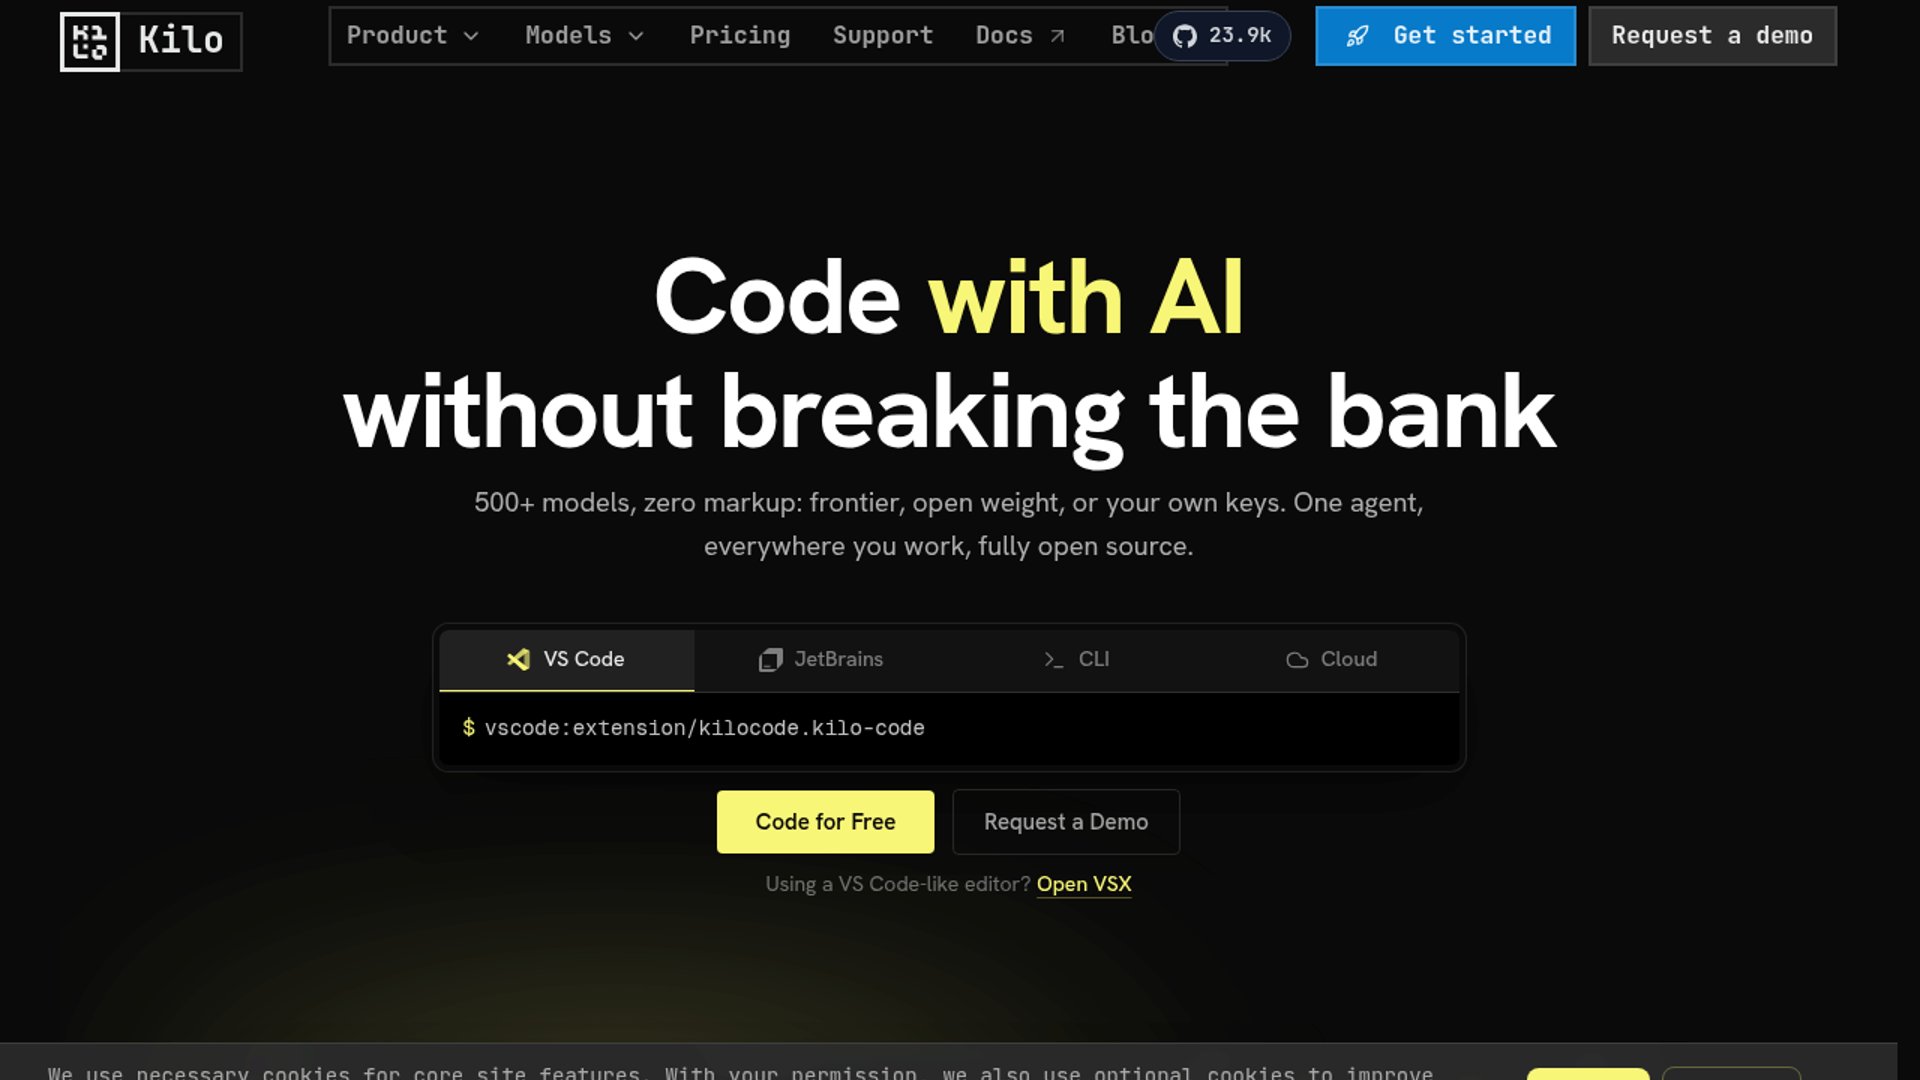
Task: Expand the Models dropdown menu
Action: 584,36
